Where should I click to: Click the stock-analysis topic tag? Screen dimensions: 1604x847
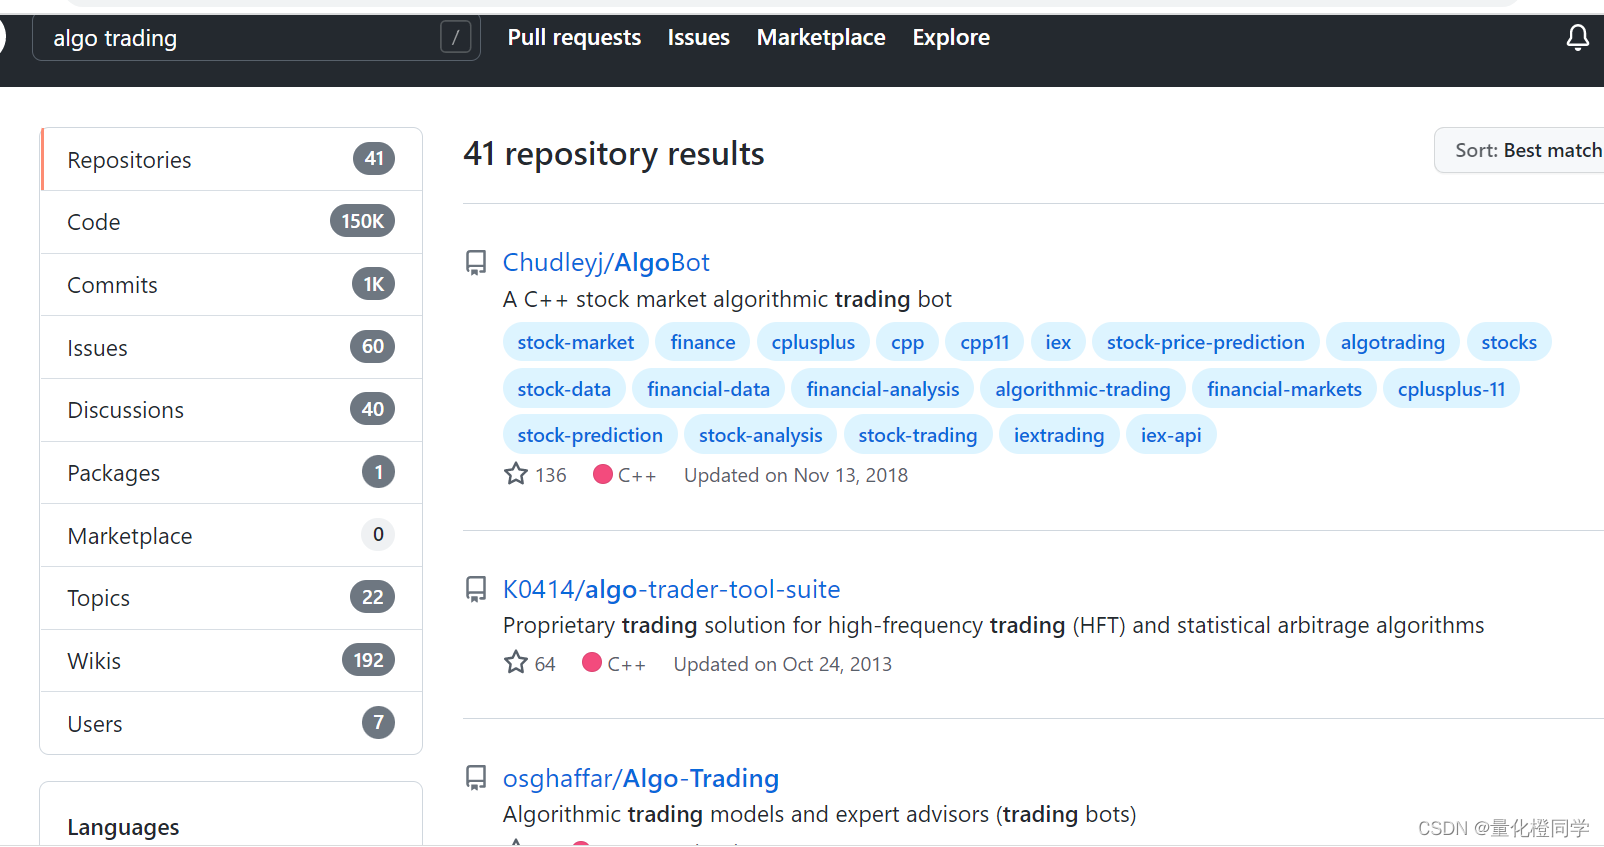pyautogui.click(x=760, y=435)
